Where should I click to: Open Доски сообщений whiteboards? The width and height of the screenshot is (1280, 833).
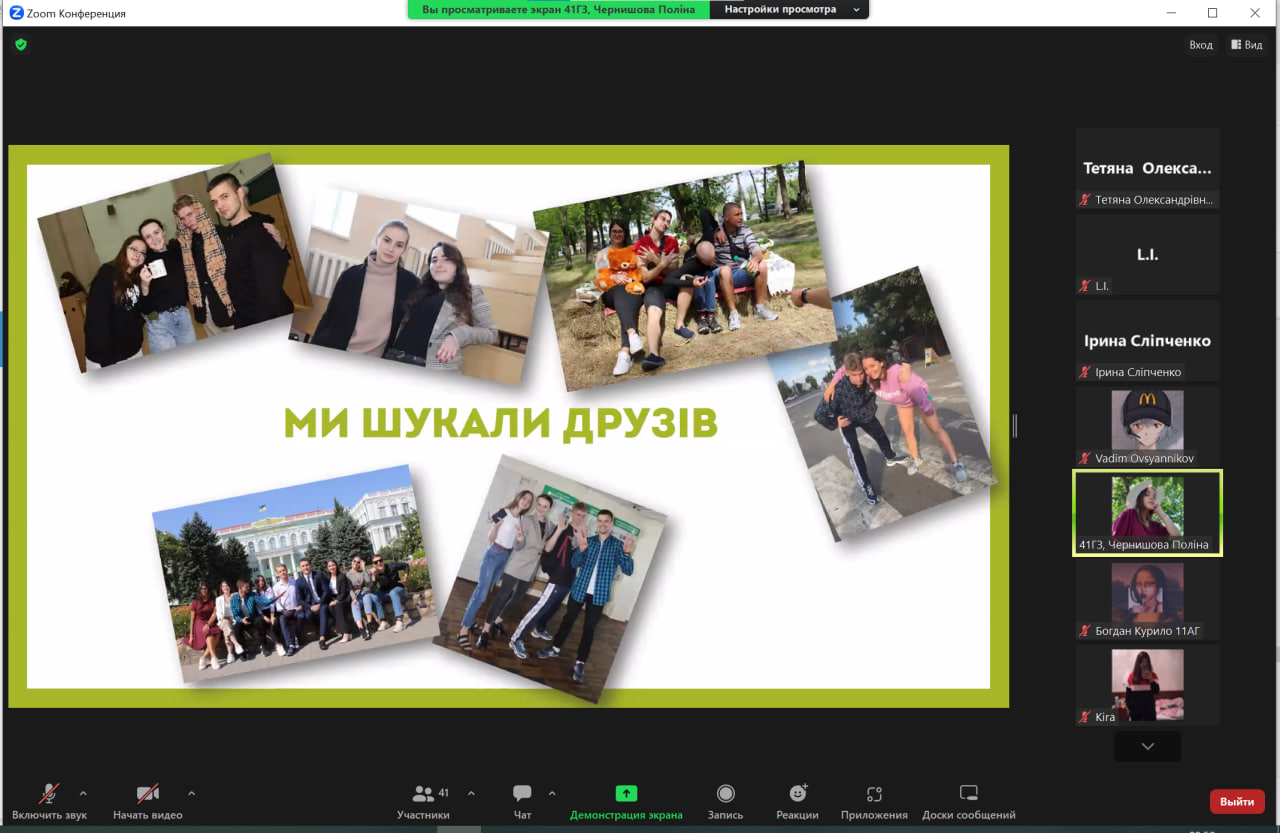[968, 801]
